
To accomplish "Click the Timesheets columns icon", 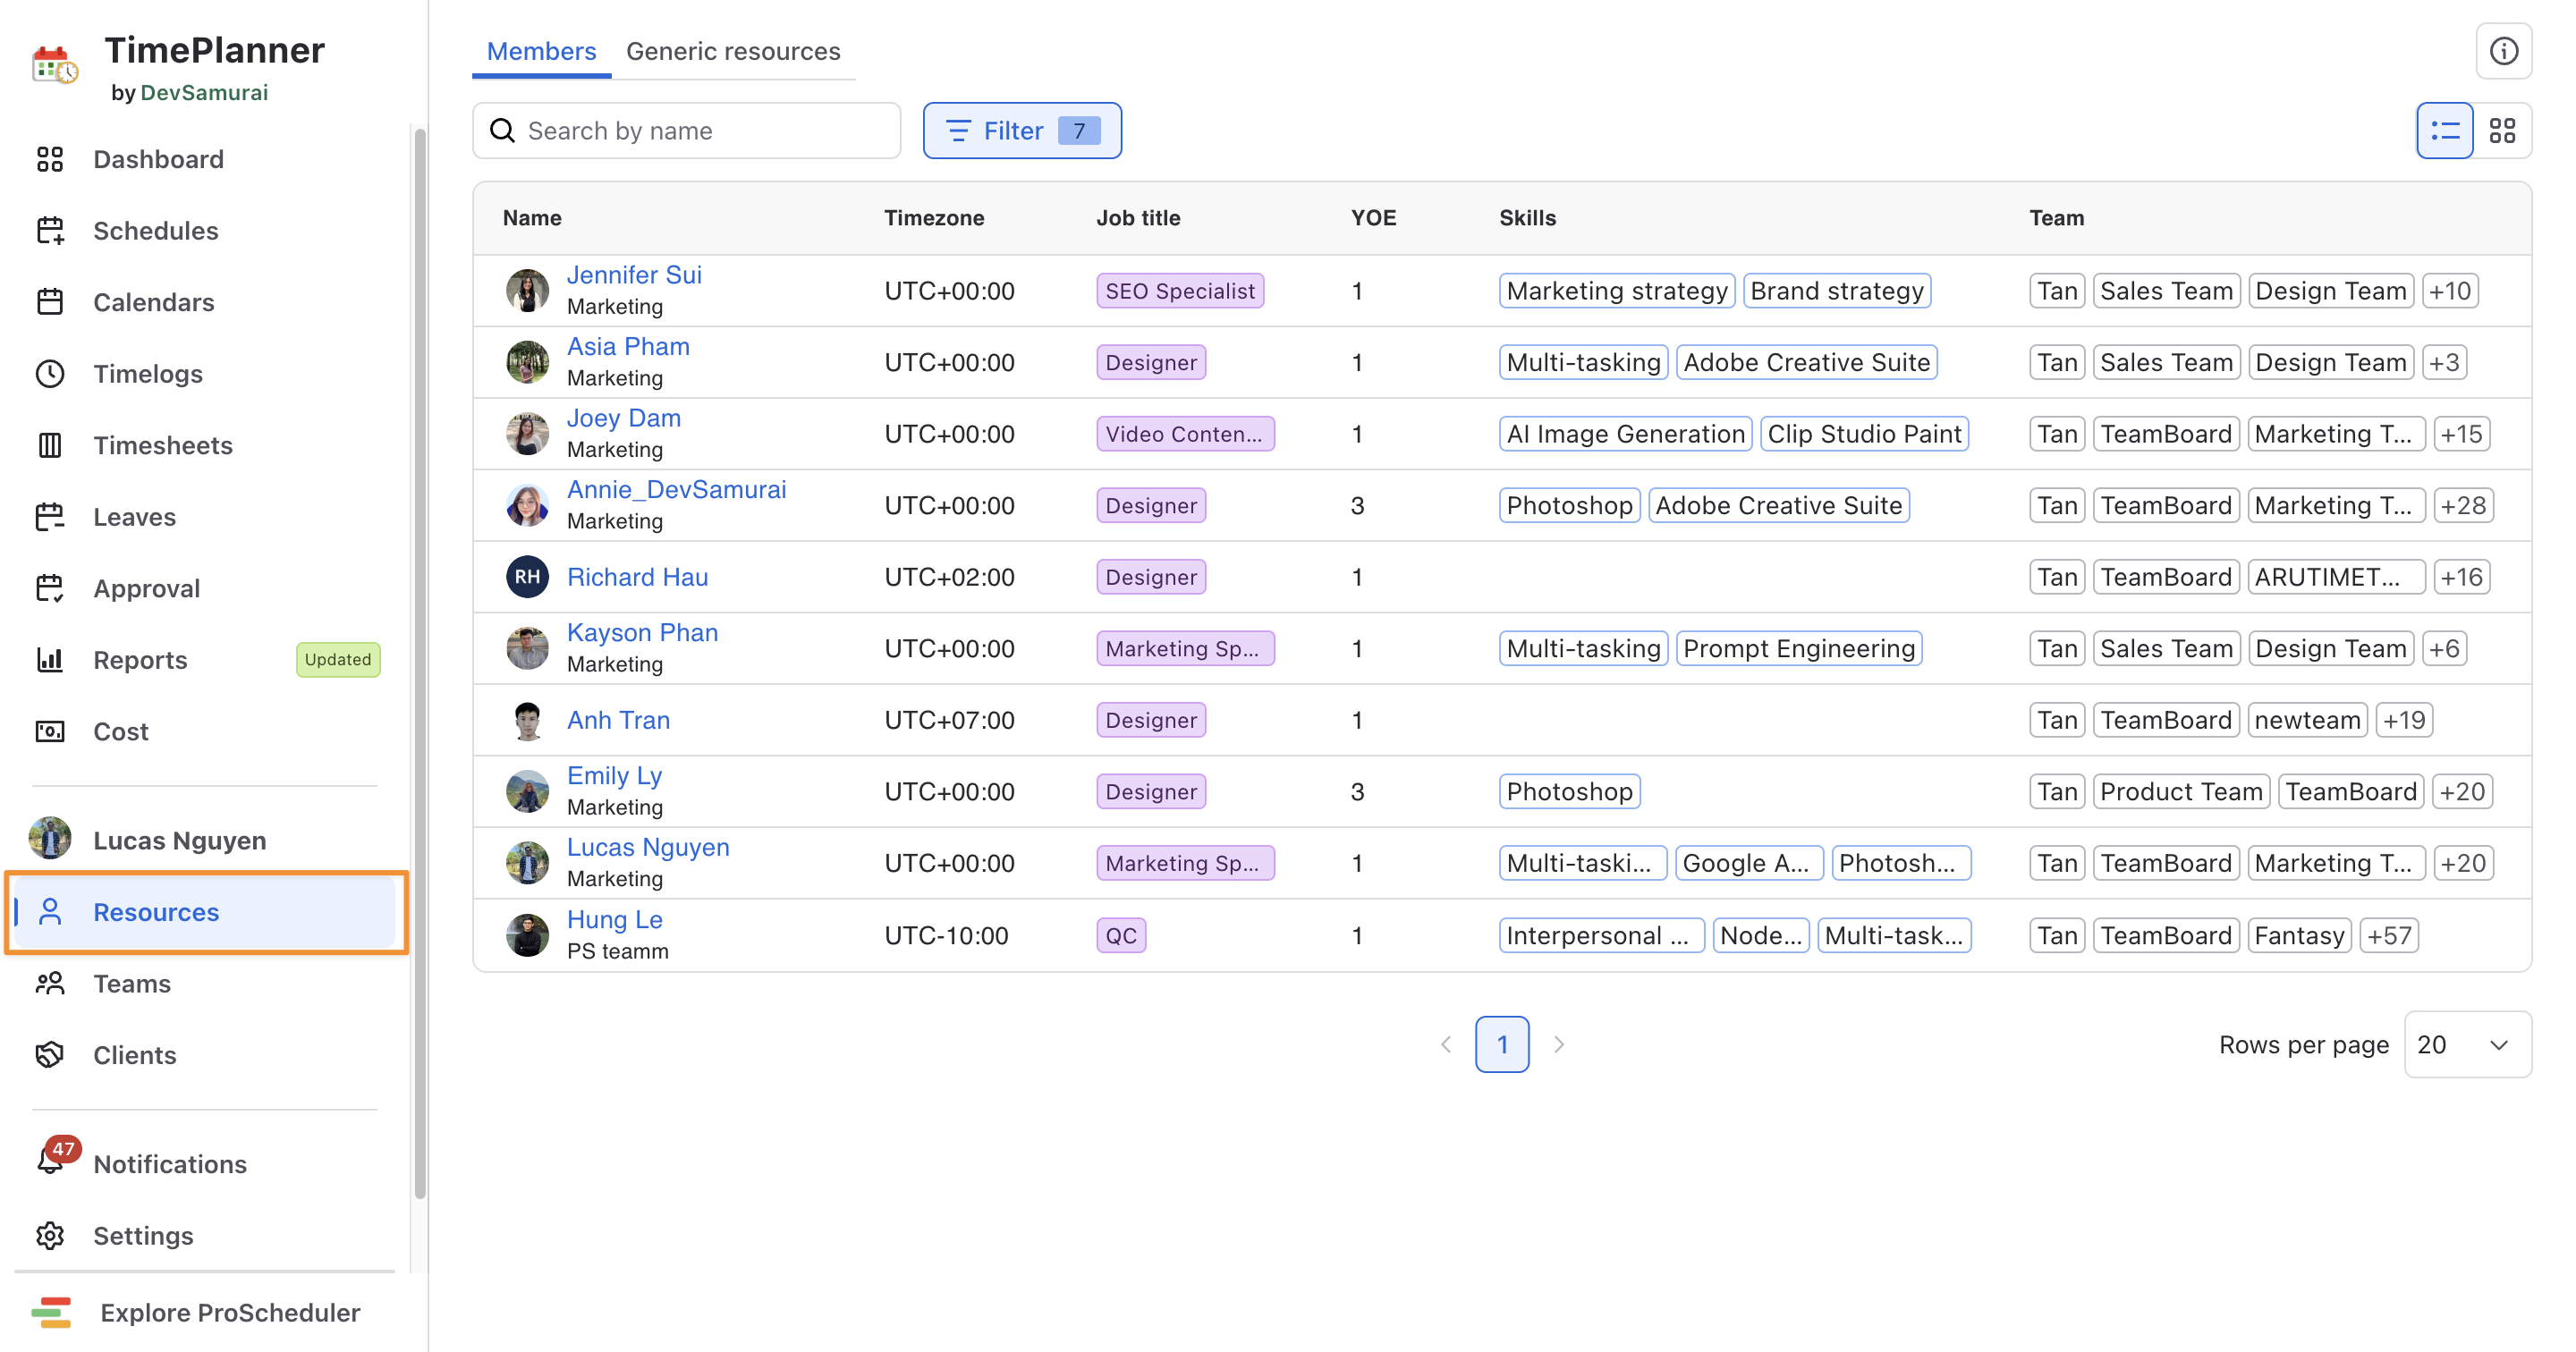I will click(x=50, y=445).
